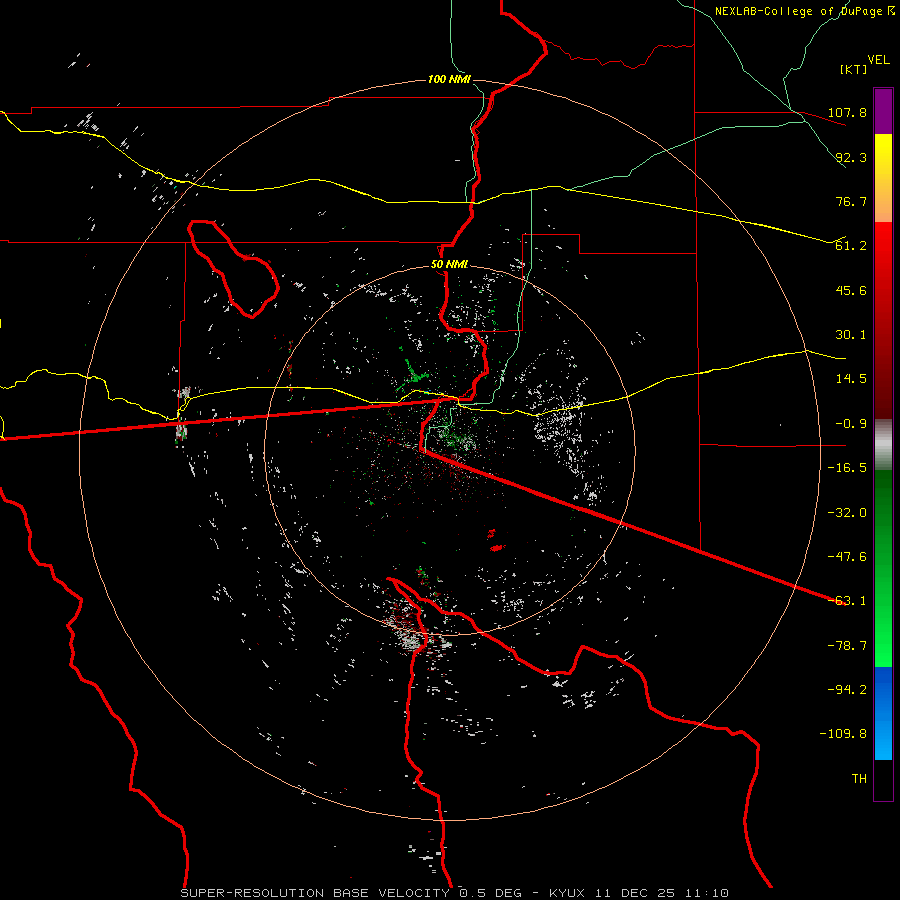Click the 30.1 velocity scale label
The height and width of the screenshot is (900, 900).
(851, 335)
